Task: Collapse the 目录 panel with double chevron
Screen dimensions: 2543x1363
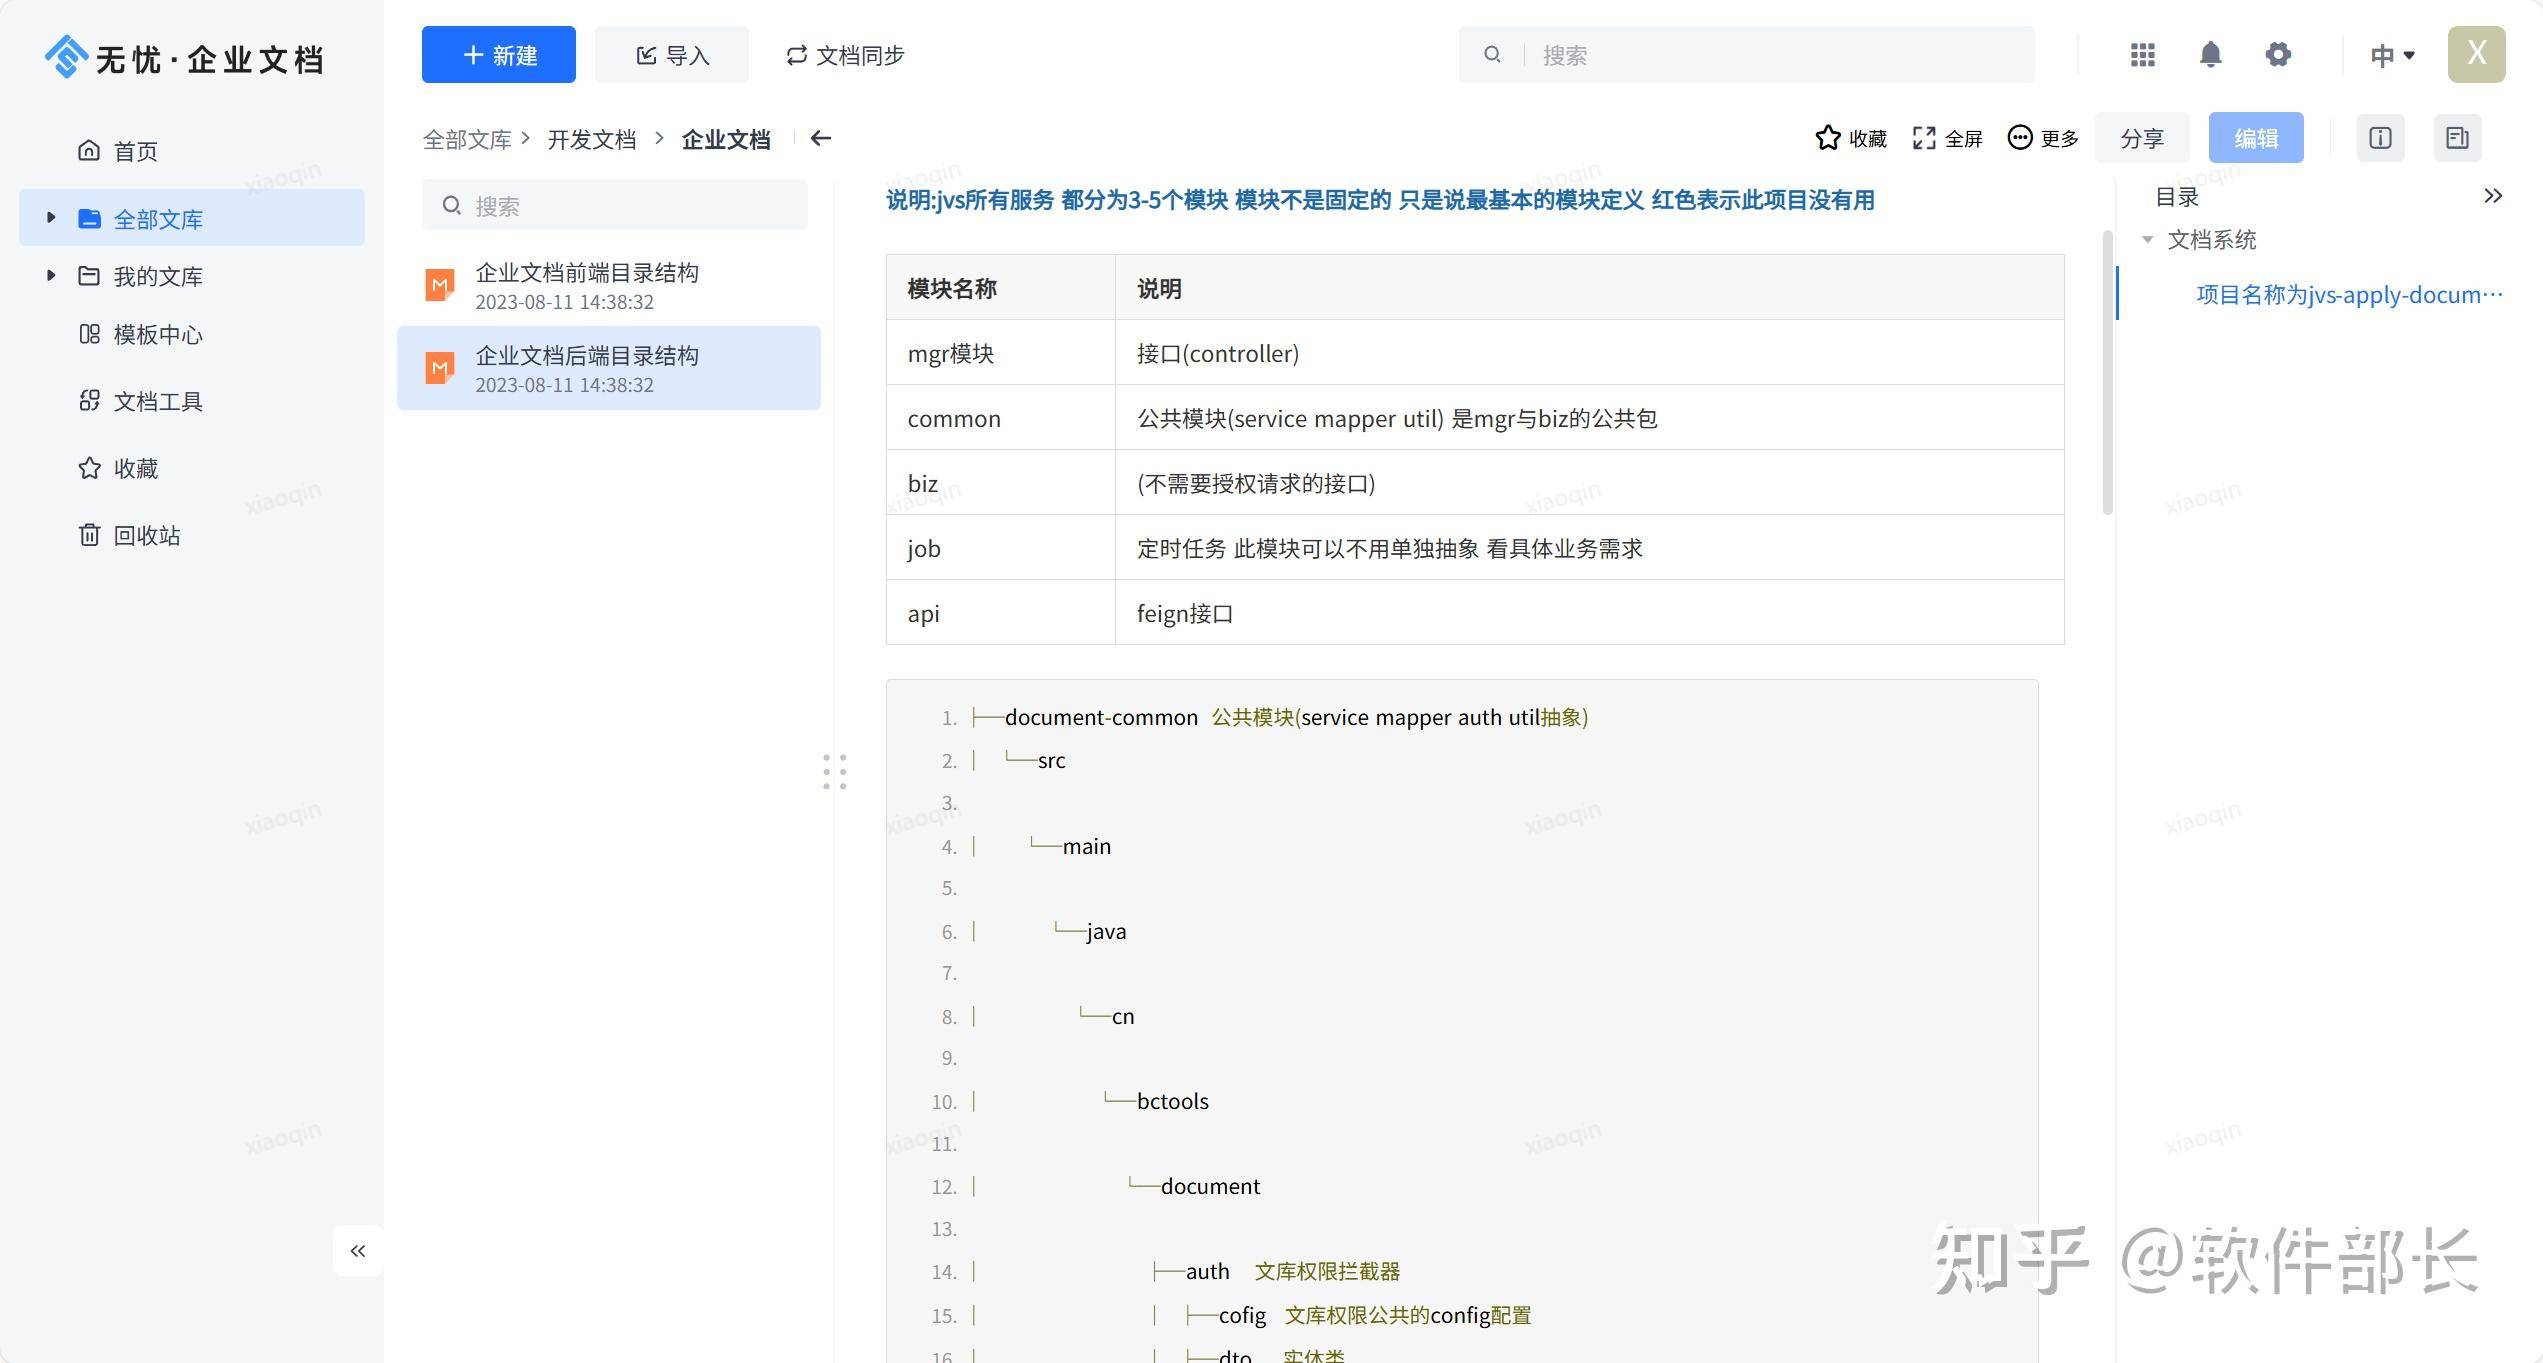Action: tap(2493, 196)
